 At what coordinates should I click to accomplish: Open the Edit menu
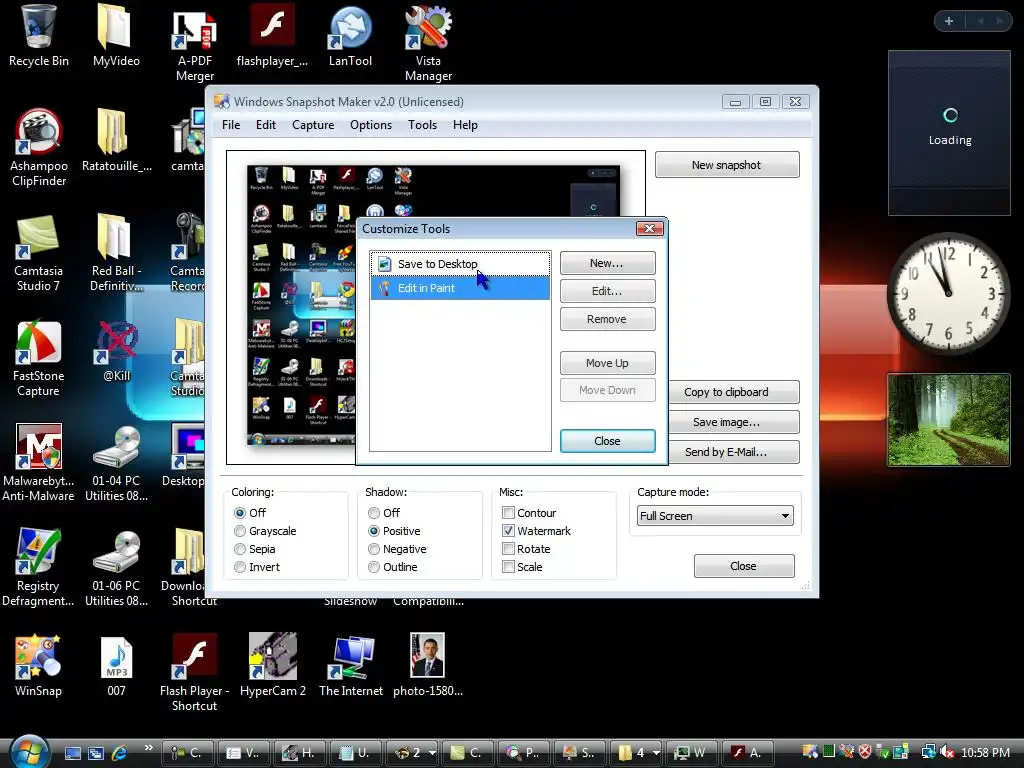point(266,125)
